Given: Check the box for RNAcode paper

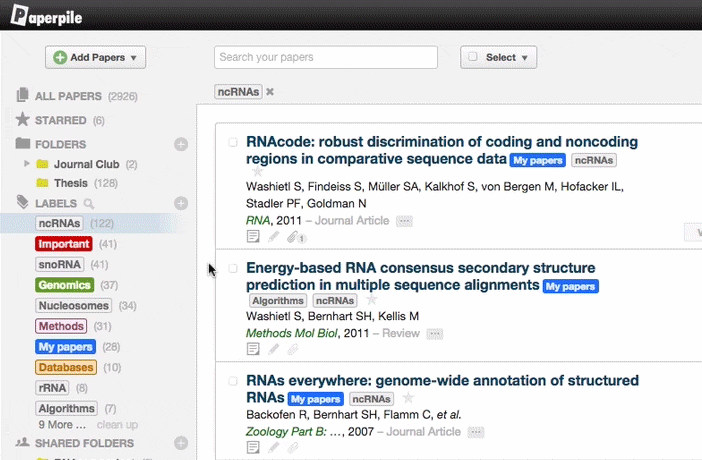Looking at the screenshot, I should pos(233,143).
